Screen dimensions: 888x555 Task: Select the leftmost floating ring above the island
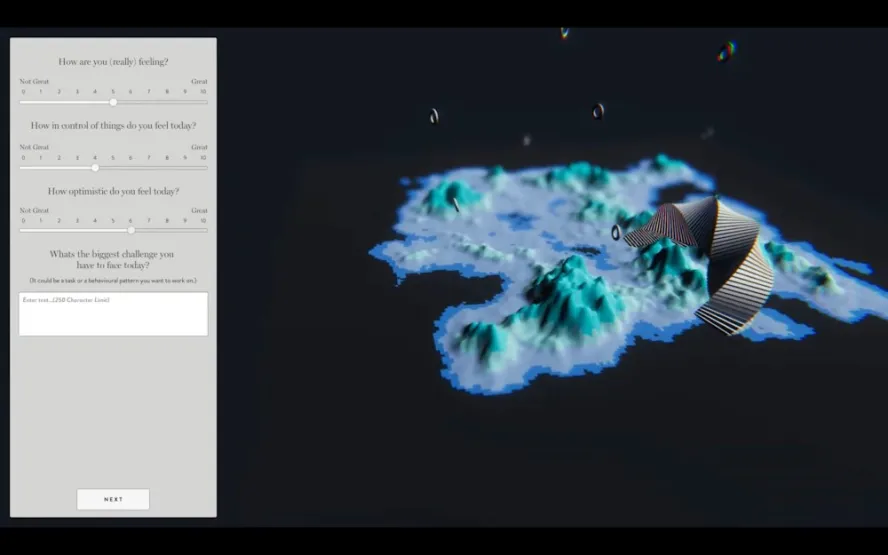[434, 116]
